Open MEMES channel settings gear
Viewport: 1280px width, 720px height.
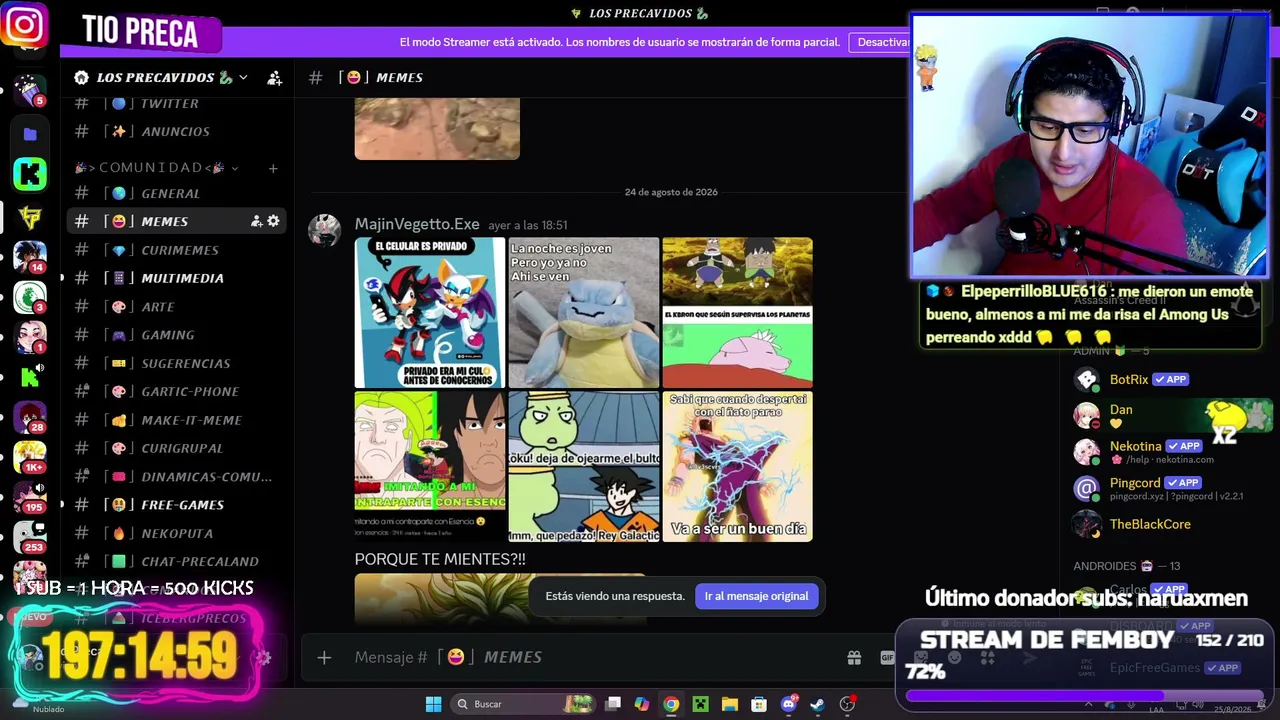(x=273, y=221)
